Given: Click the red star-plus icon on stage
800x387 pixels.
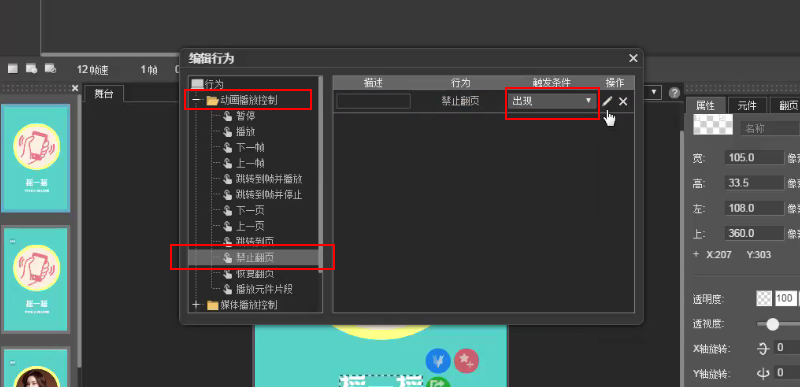Looking at the screenshot, I should click(466, 361).
